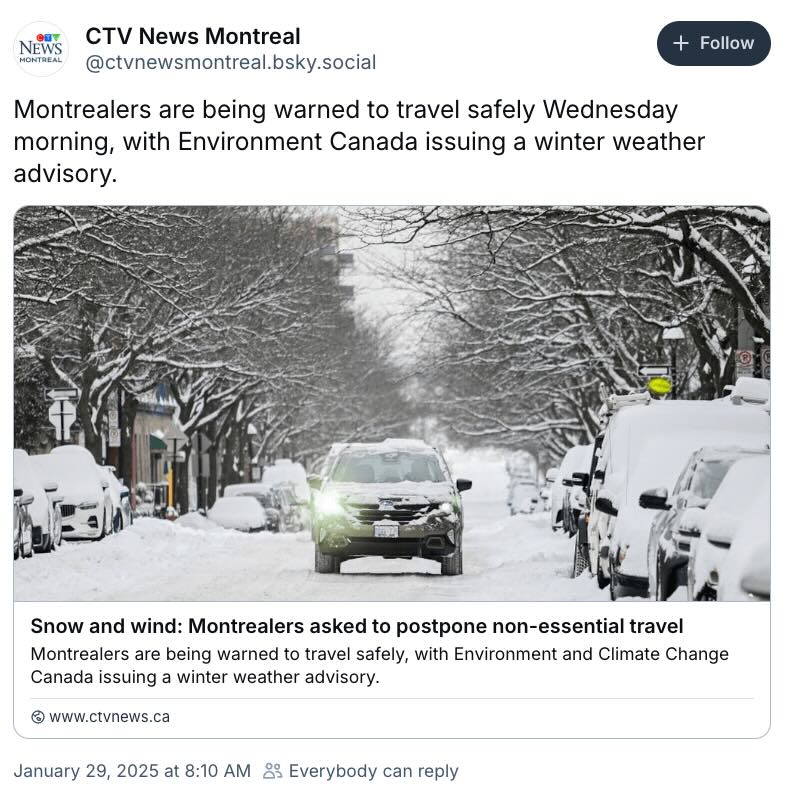
Task: Click the plus icon in Follow button
Action: 680,43
